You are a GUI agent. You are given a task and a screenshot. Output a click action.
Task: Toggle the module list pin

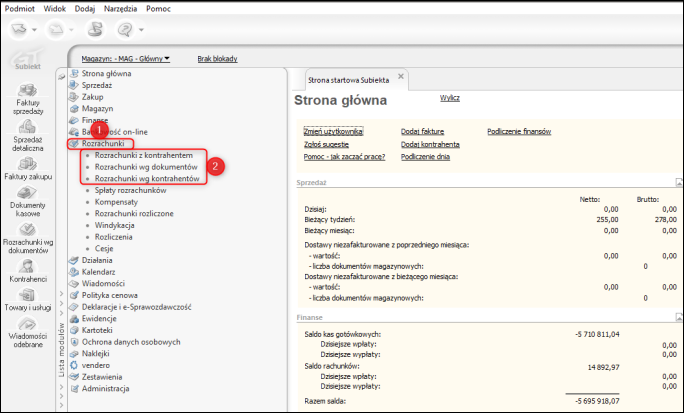[61, 75]
